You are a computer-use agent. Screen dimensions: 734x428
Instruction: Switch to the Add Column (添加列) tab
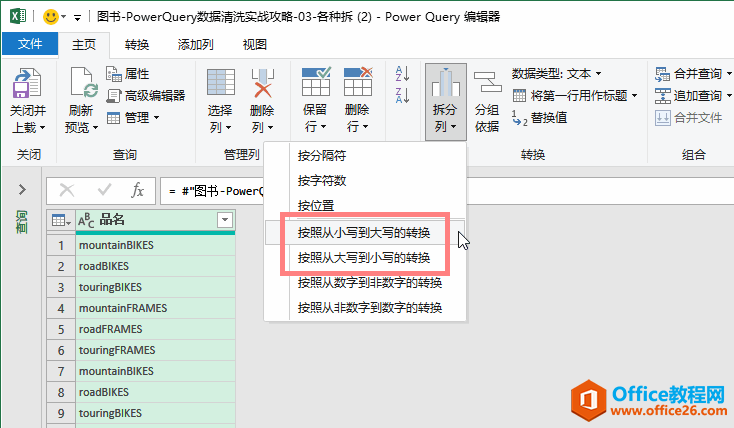[195, 44]
